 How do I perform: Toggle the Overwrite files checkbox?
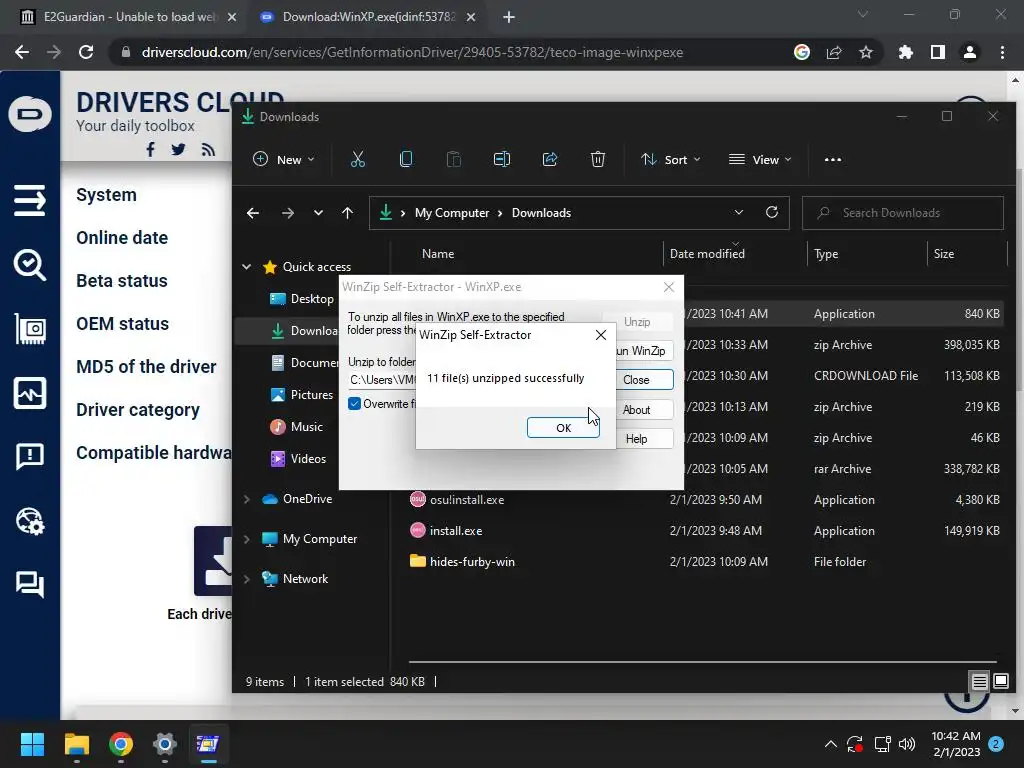coord(355,404)
